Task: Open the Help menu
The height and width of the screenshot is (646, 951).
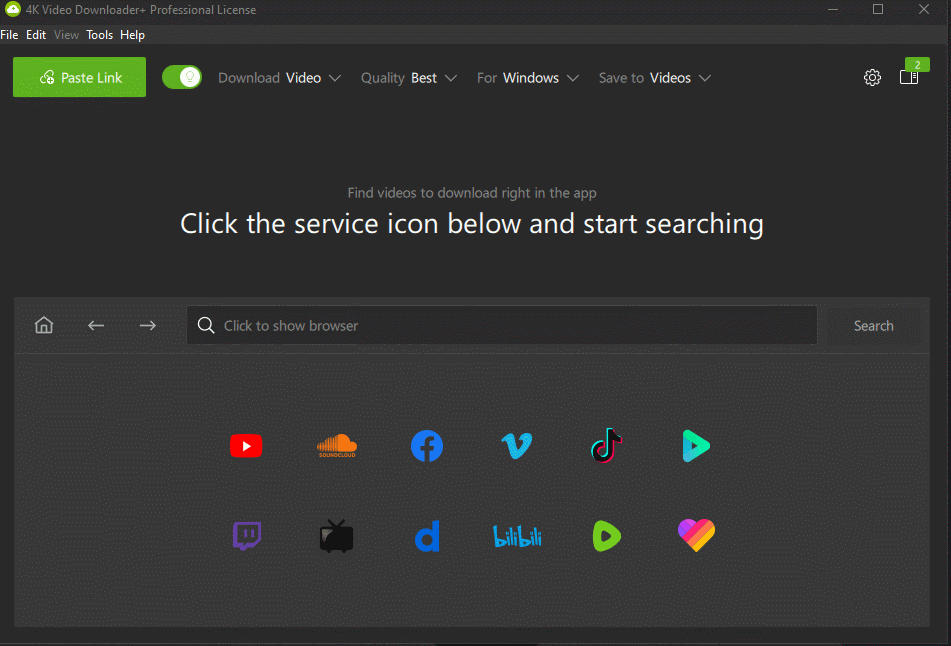Action: tap(132, 35)
